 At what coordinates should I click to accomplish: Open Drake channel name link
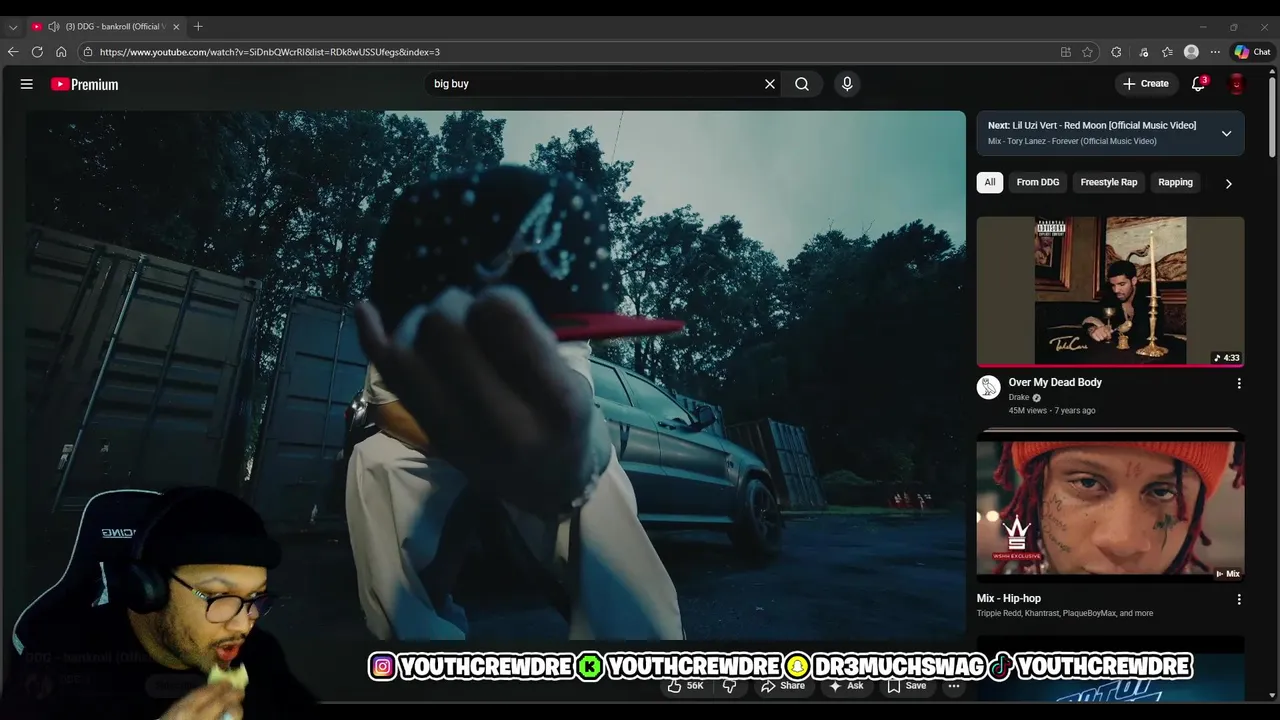(1019, 397)
